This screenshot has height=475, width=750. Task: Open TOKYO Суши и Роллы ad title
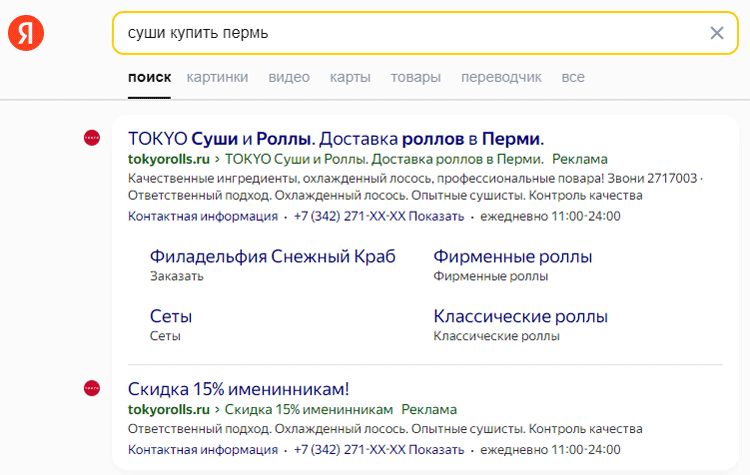pos(336,139)
